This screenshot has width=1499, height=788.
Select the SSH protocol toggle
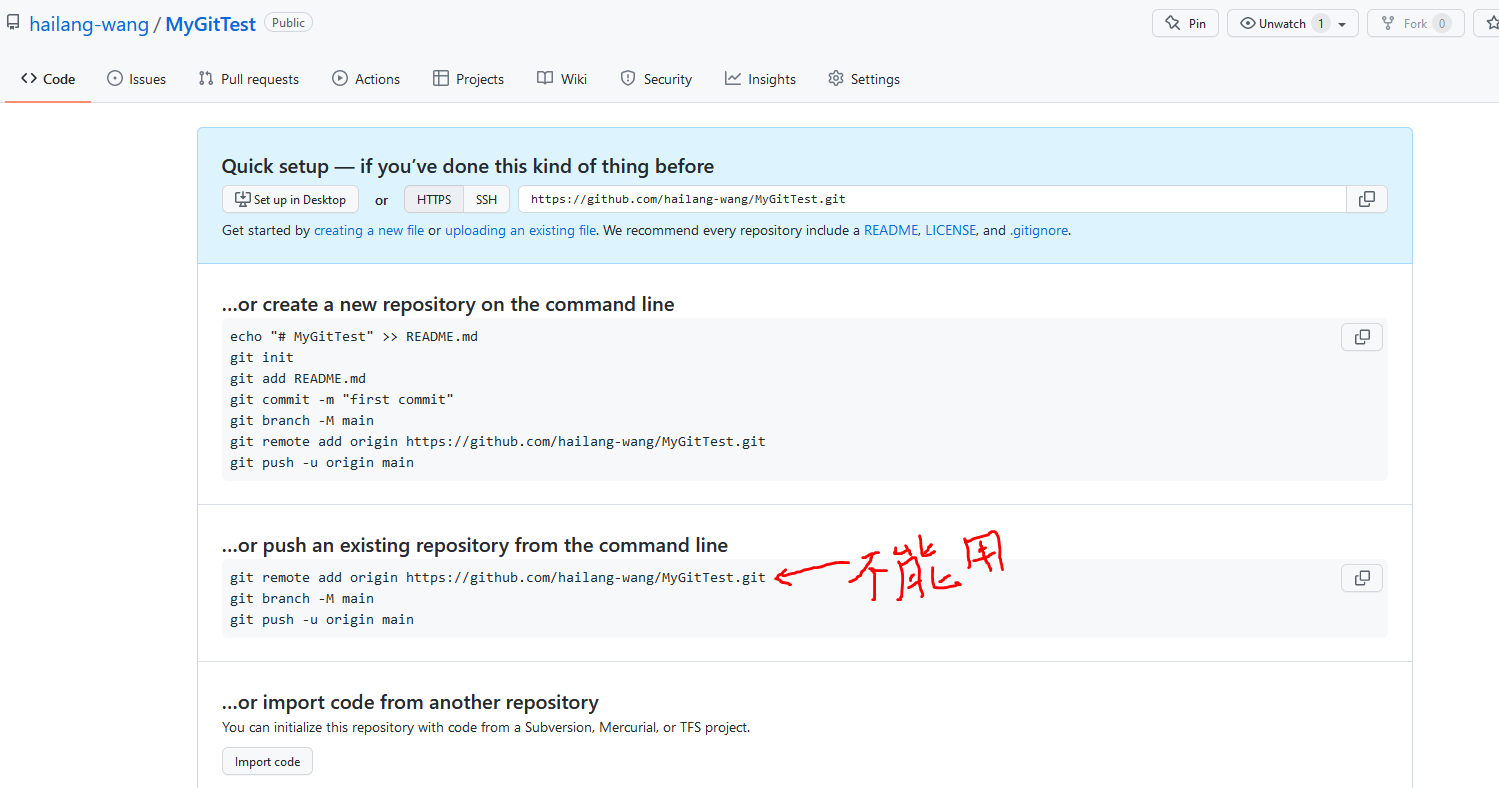487,200
